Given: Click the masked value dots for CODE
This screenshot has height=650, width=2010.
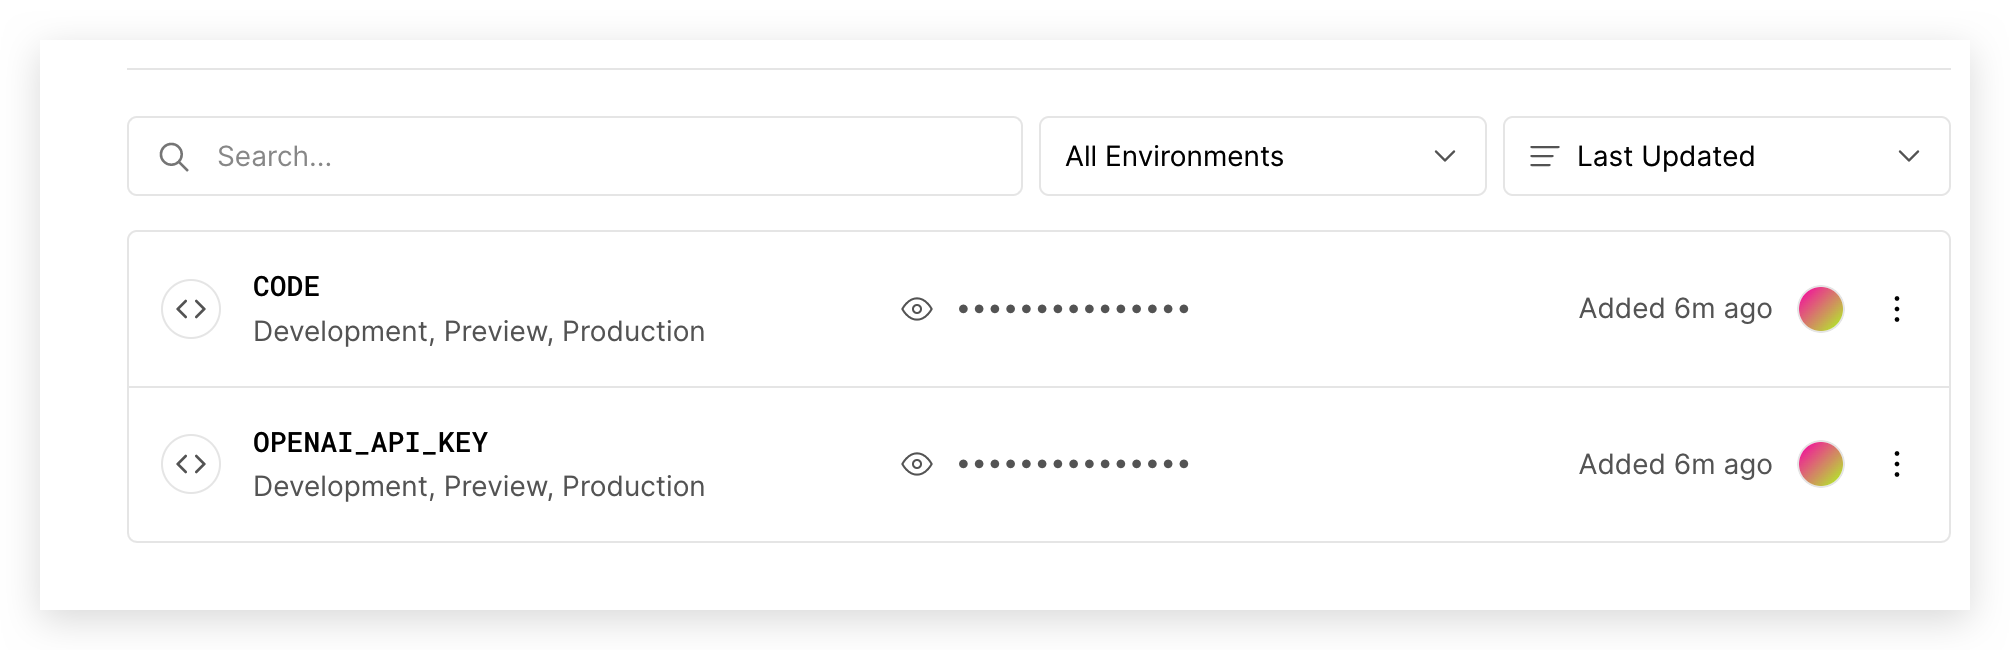Looking at the screenshot, I should pos(1073,309).
